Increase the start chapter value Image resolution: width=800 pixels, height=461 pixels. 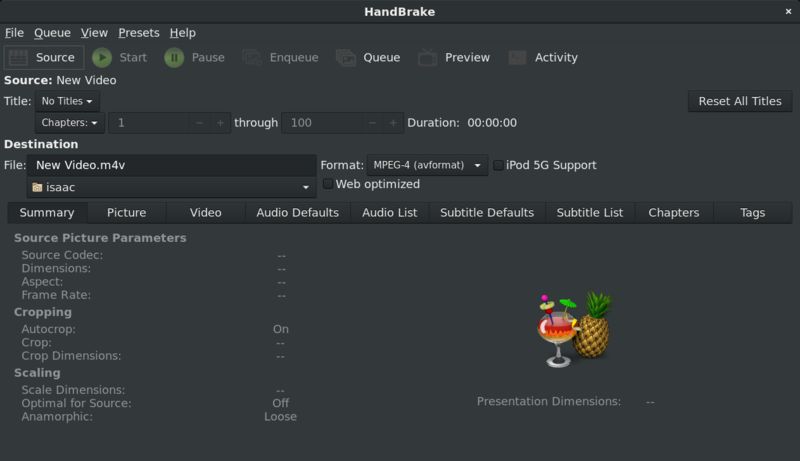pyautogui.click(x=220, y=123)
